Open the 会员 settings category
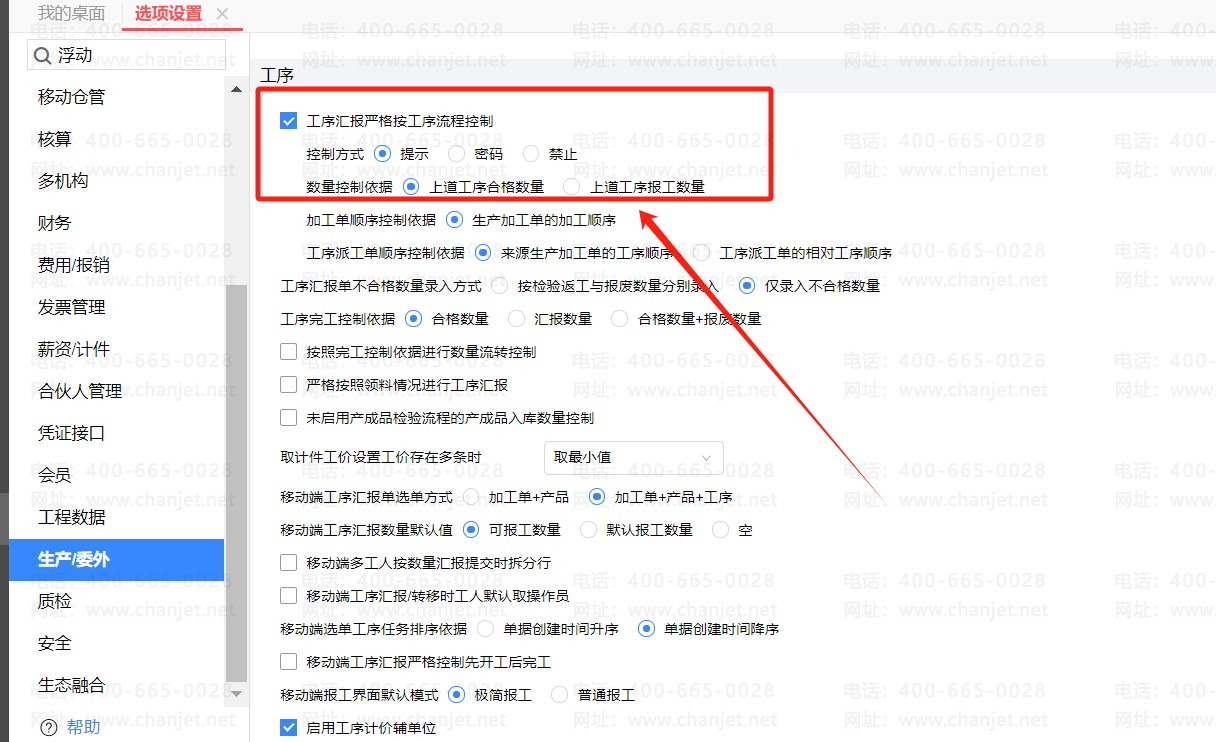The width and height of the screenshot is (1216, 742). pos(55,475)
